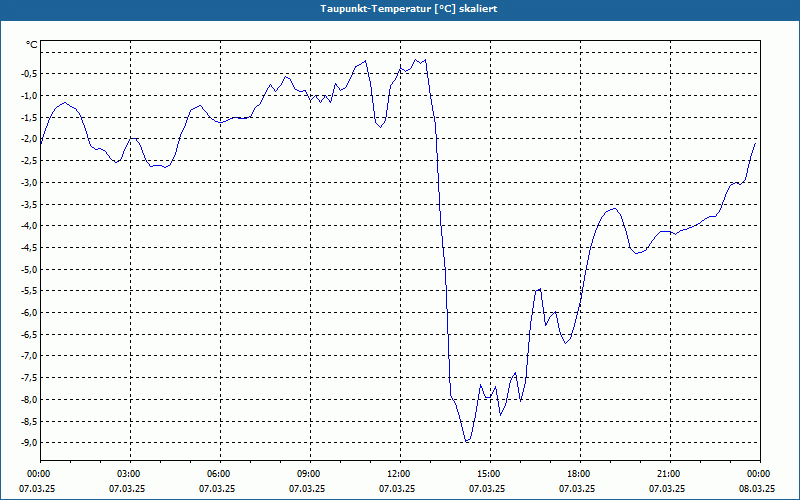Click the -5,0 y-axis label
This screenshot has height=500, width=800.
point(29,269)
